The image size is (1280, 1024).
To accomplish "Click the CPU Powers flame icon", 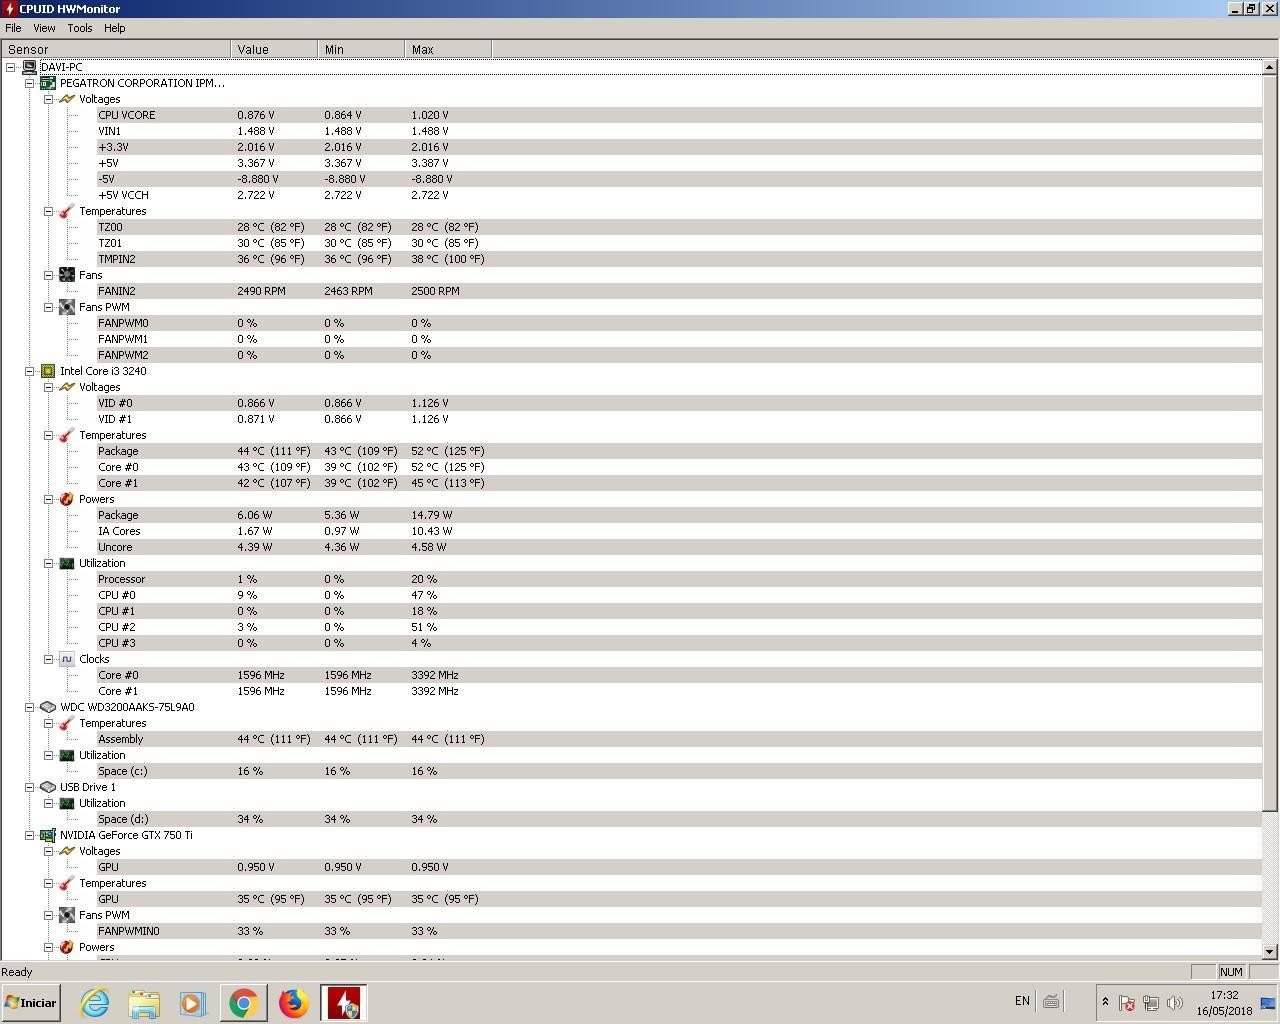I will pos(67,499).
